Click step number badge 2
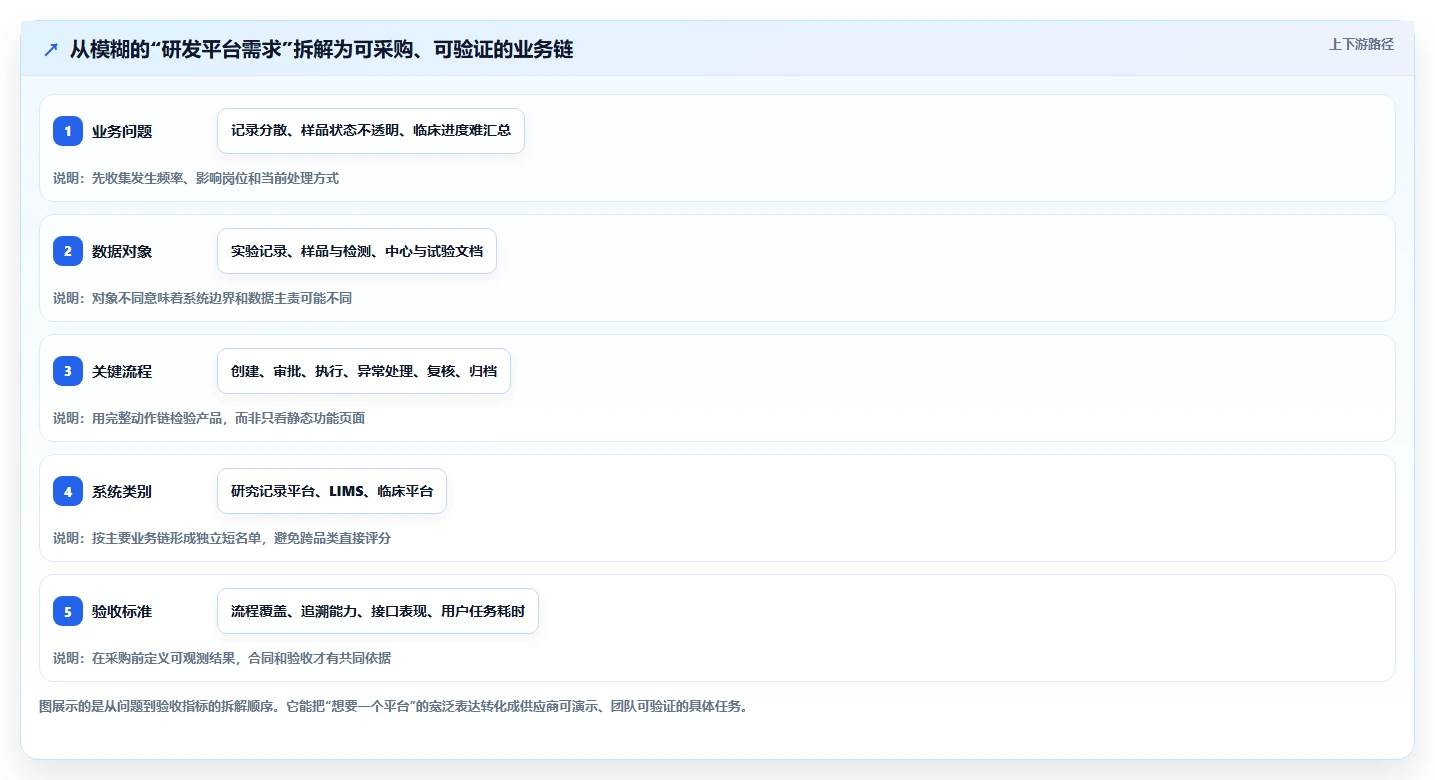This screenshot has height=780, width=1435. point(68,251)
